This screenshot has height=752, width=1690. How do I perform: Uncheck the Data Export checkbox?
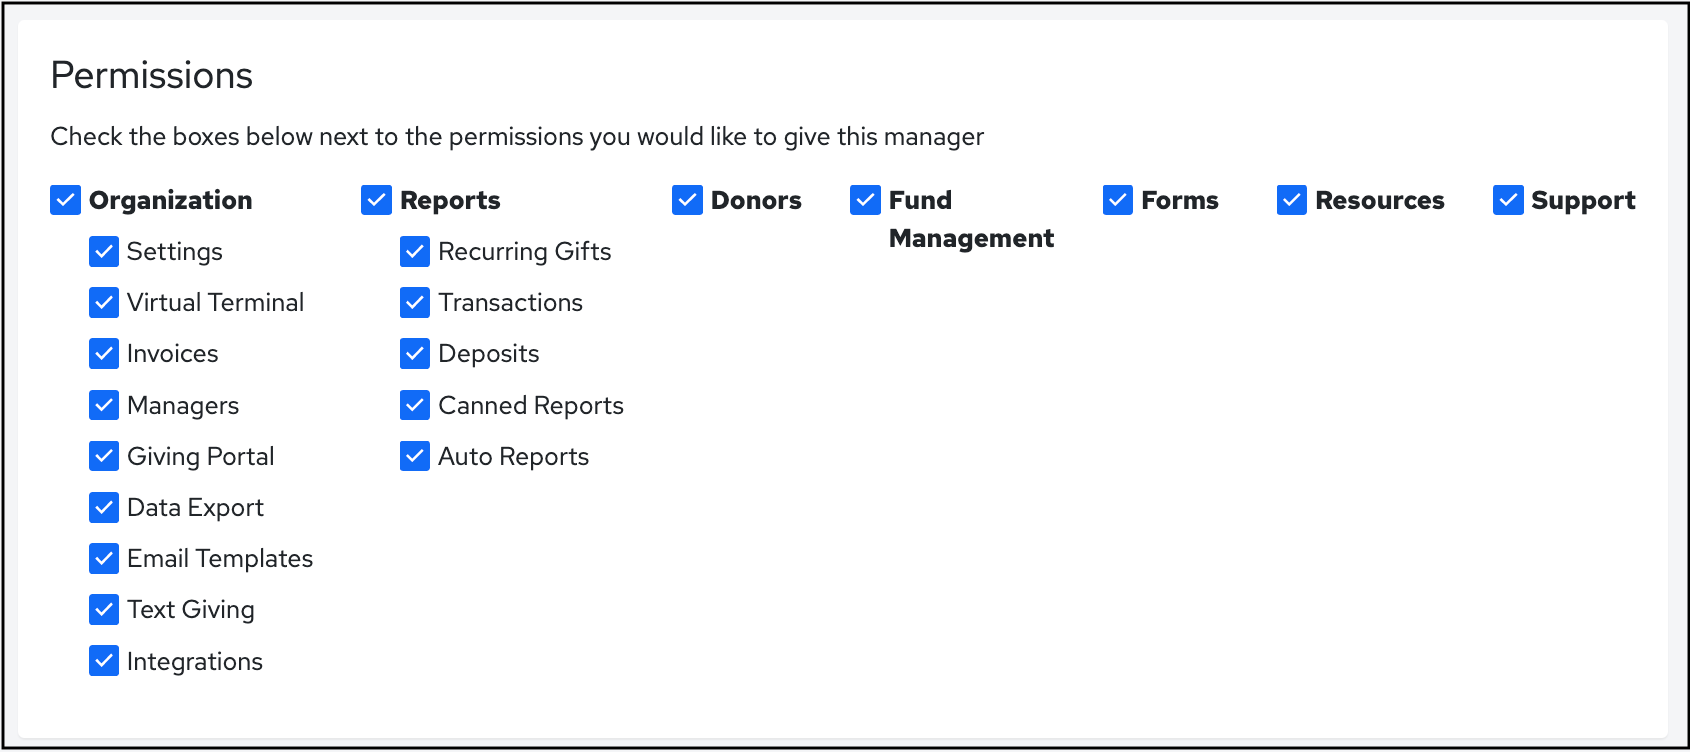point(104,507)
